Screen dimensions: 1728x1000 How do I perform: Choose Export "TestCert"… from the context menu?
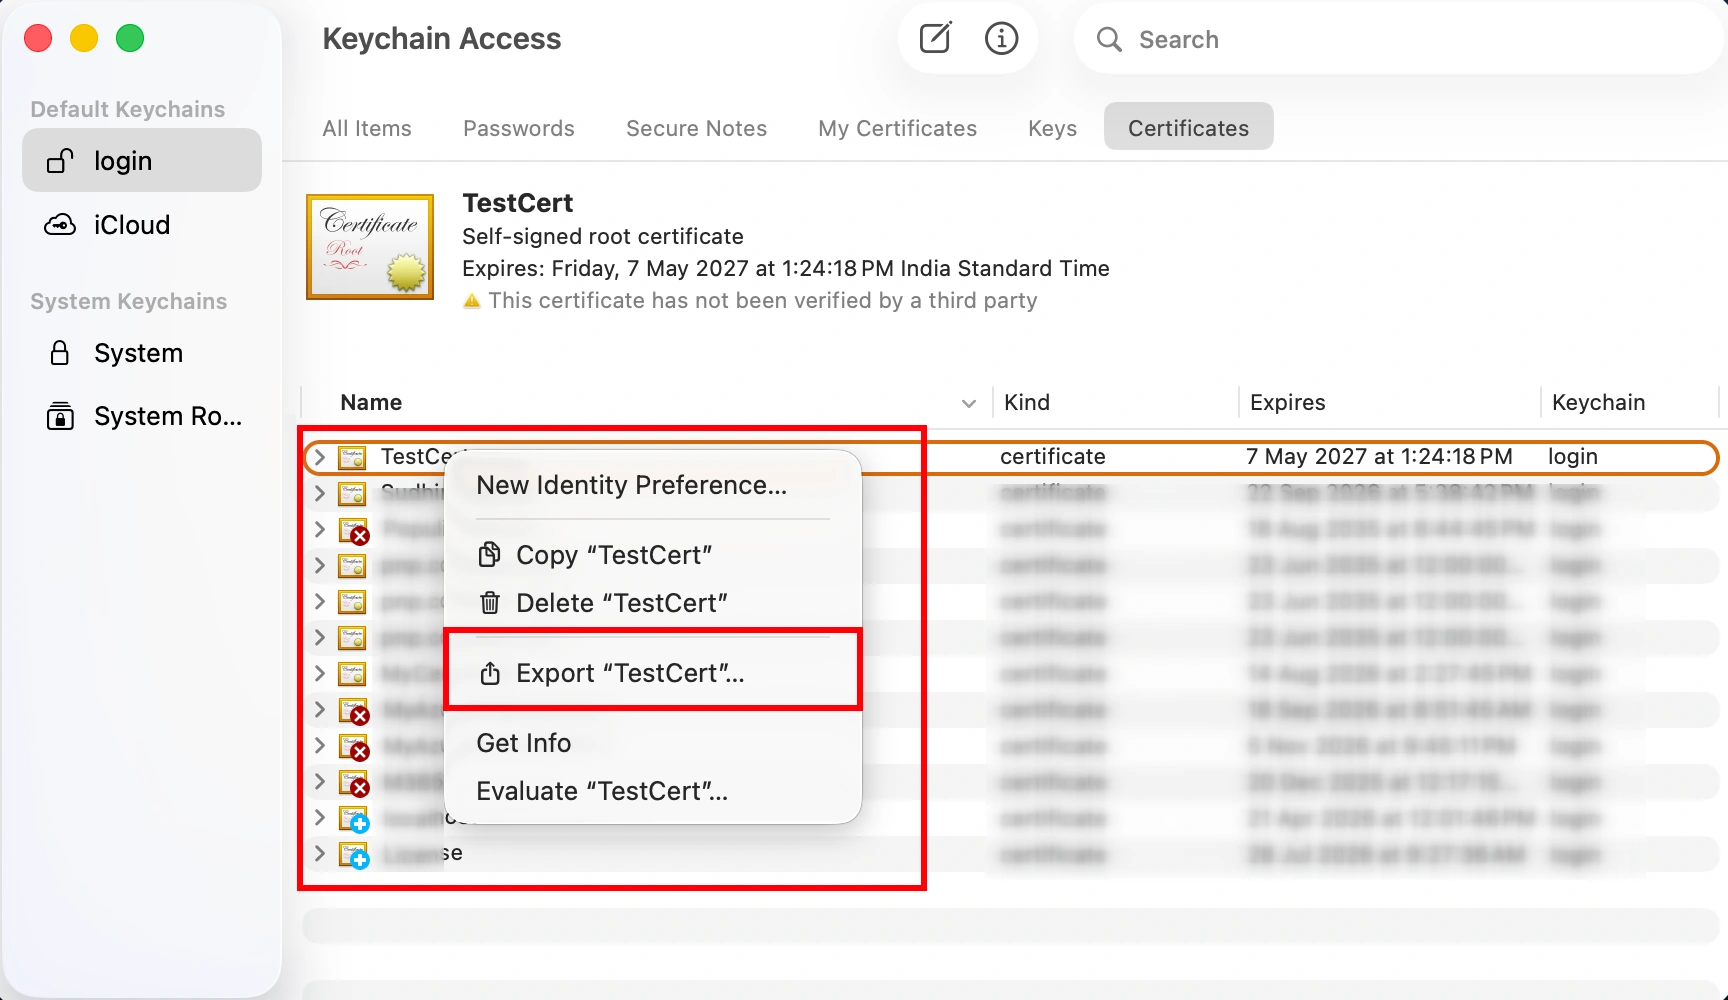pos(653,673)
